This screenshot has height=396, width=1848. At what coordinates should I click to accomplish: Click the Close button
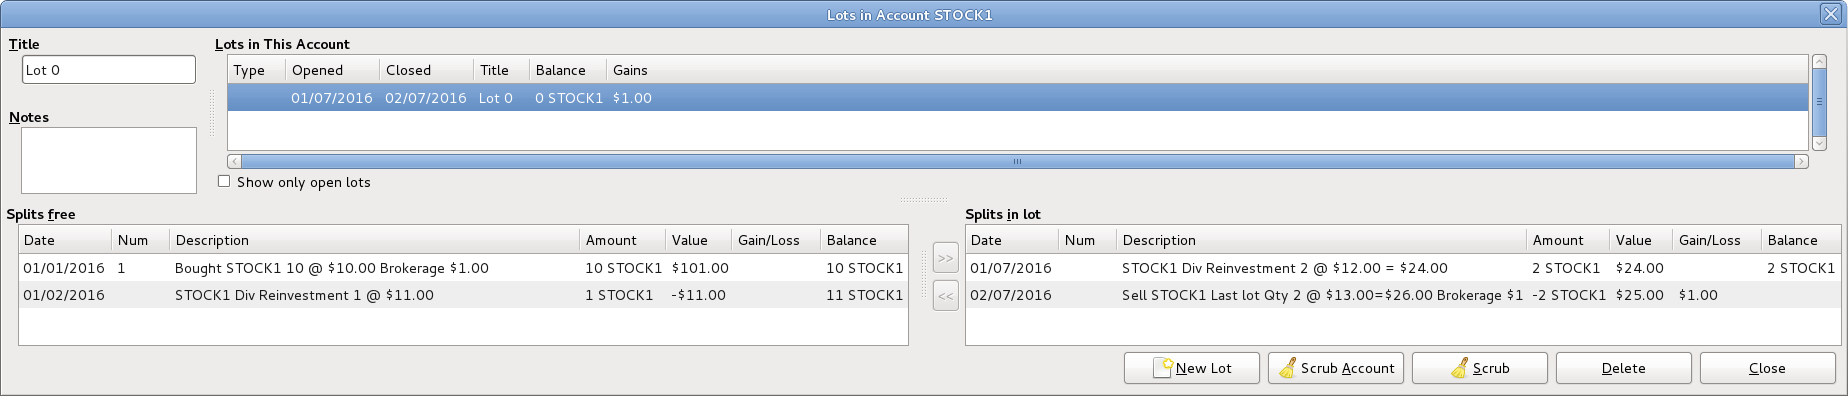(x=1767, y=368)
